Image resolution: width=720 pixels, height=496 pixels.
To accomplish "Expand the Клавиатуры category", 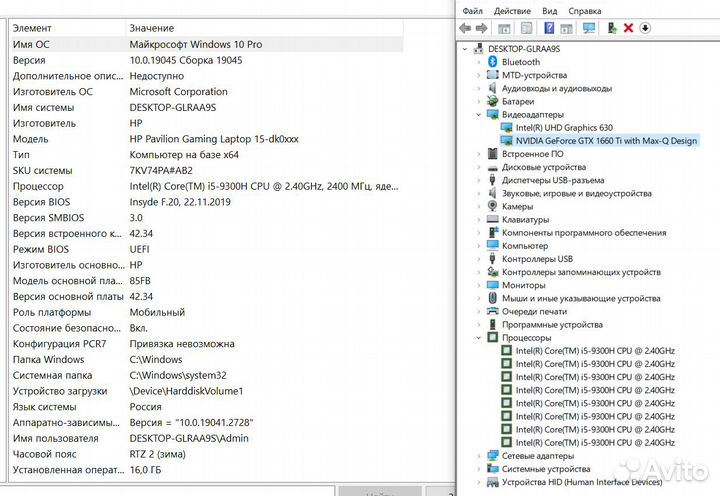I will pyautogui.click(x=478, y=220).
